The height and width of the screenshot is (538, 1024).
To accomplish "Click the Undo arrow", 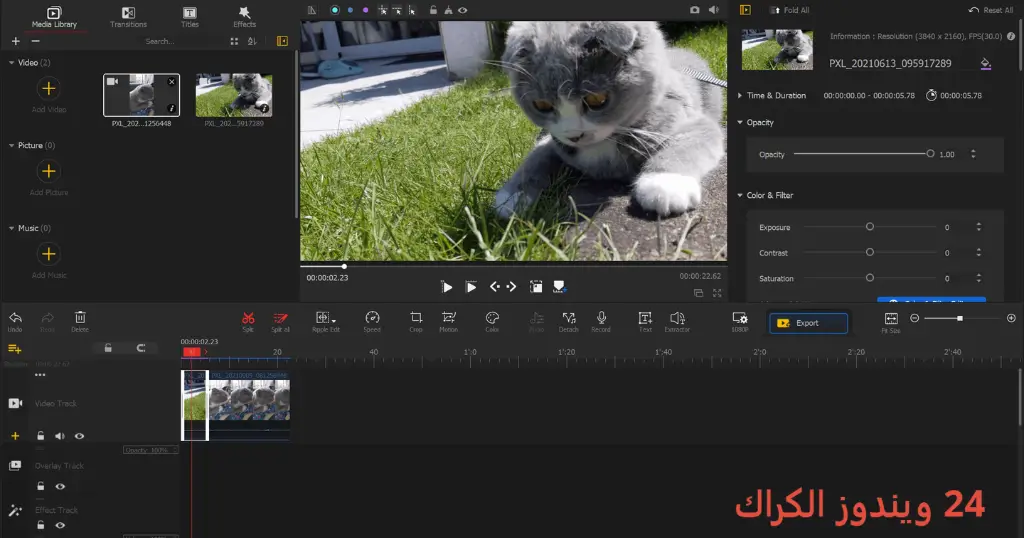I will click(15, 321).
